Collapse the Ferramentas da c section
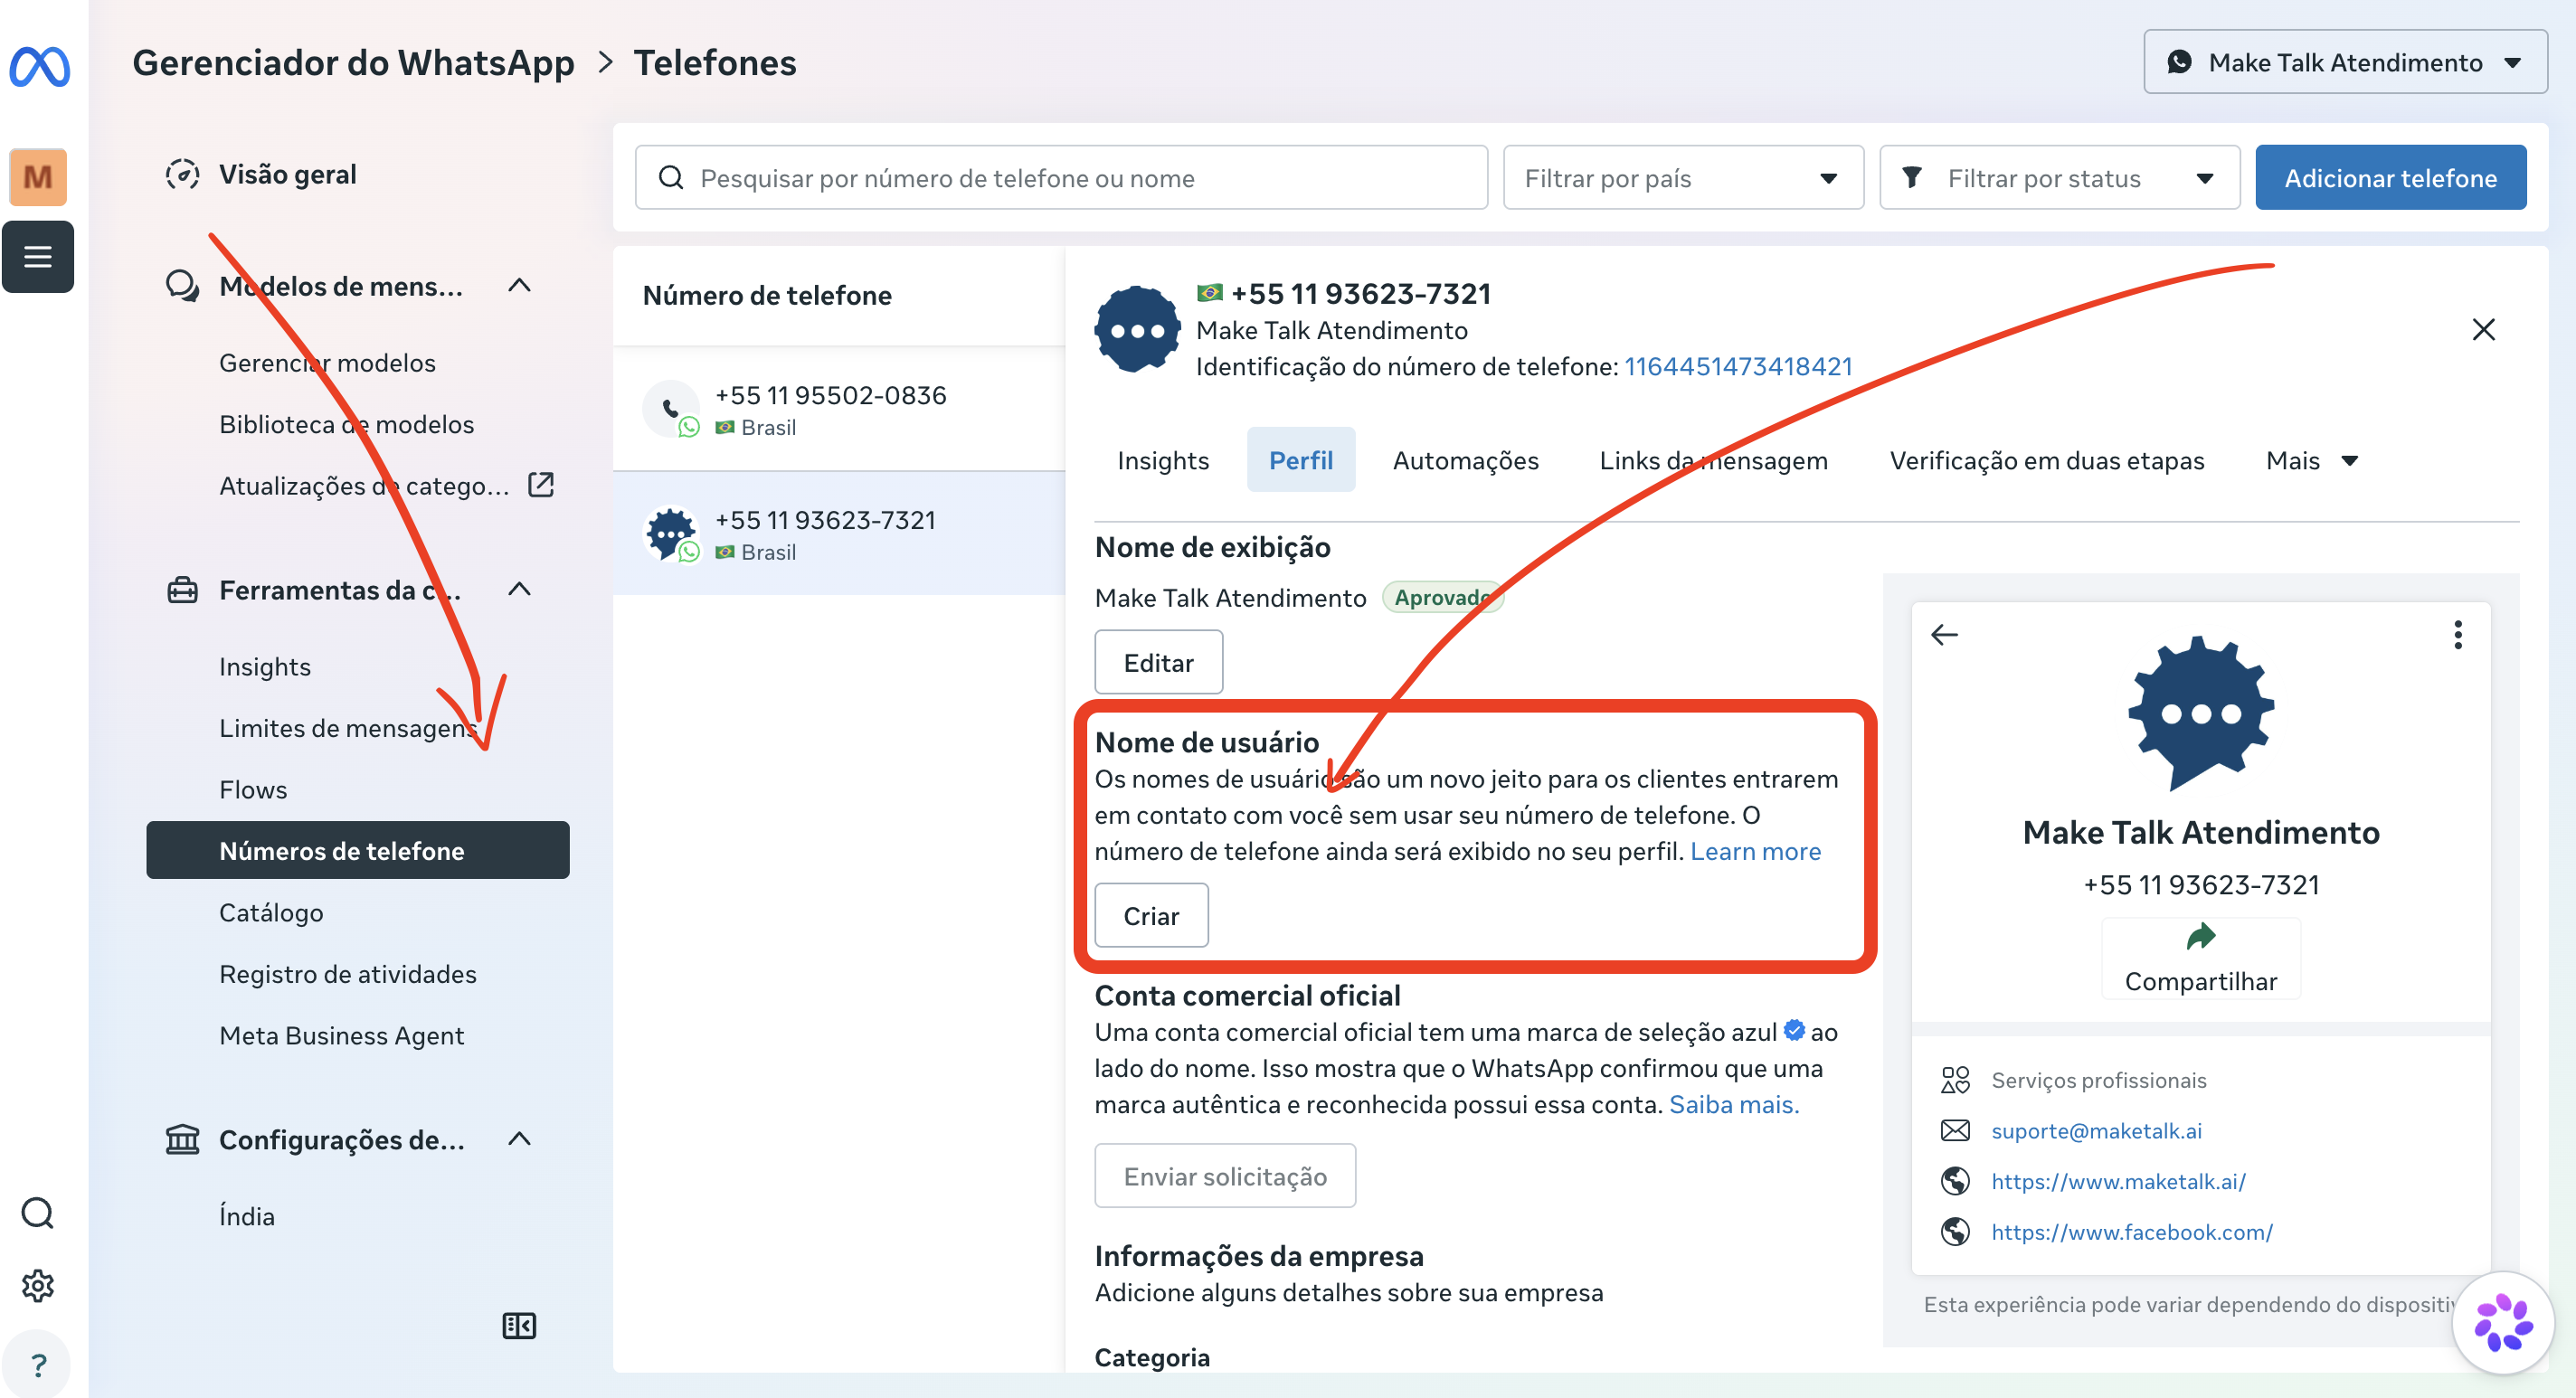 point(519,590)
